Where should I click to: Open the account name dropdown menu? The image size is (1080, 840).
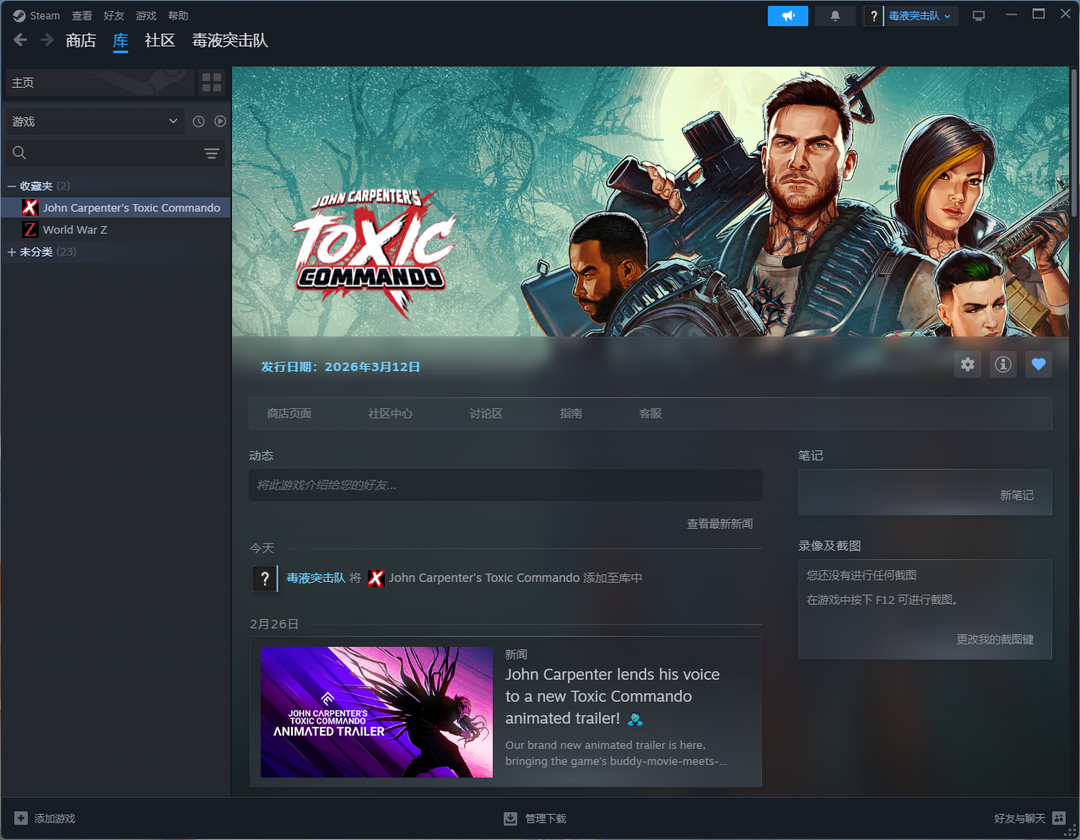(x=921, y=16)
